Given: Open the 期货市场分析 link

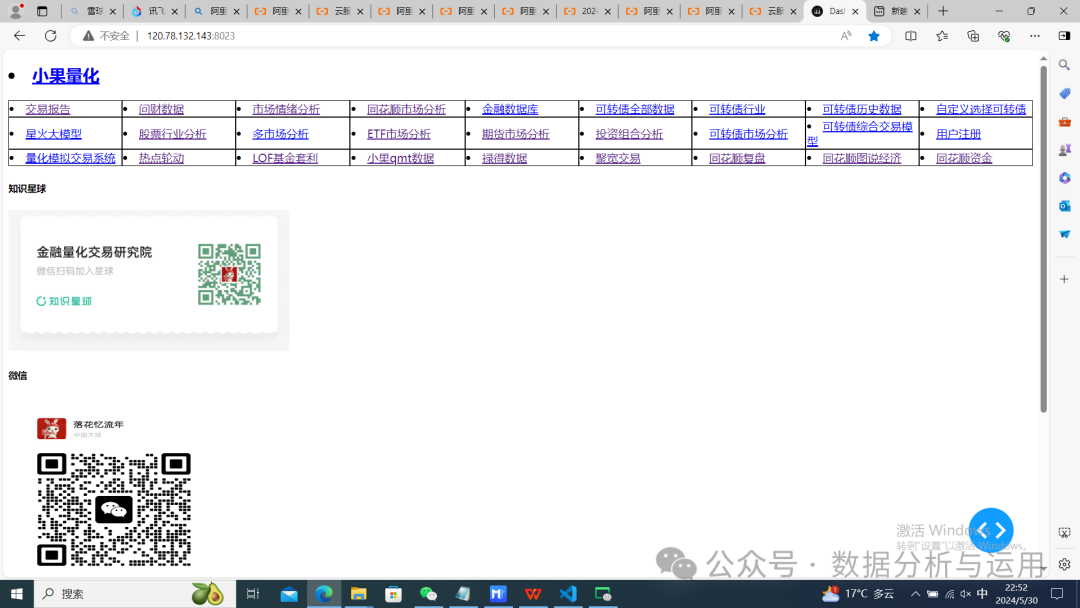Looking at the screenshot, I should tap(515, 134).
